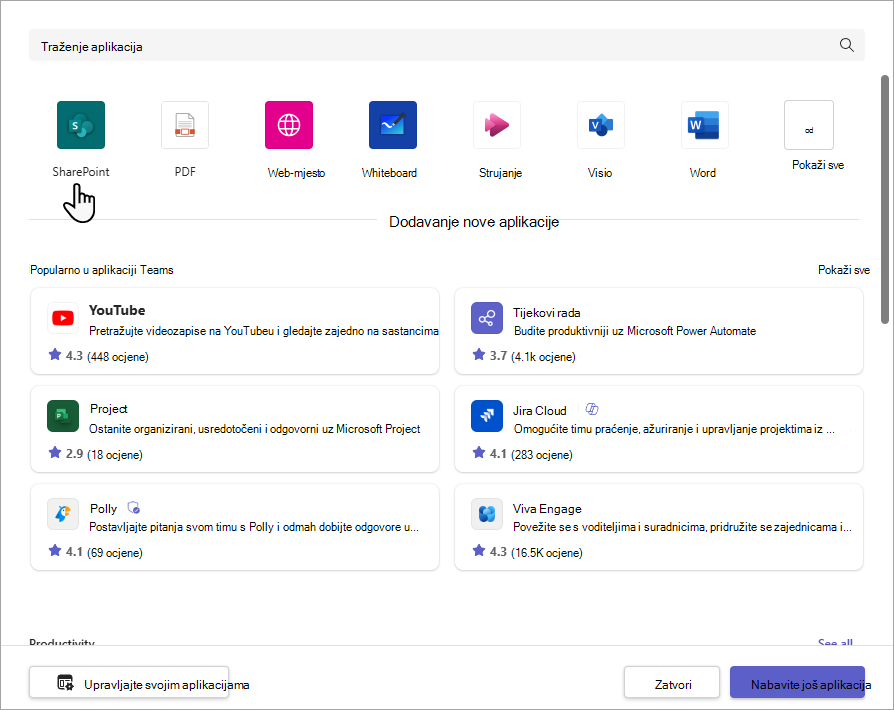Click the YouTube logo icon

pos(63,318)
